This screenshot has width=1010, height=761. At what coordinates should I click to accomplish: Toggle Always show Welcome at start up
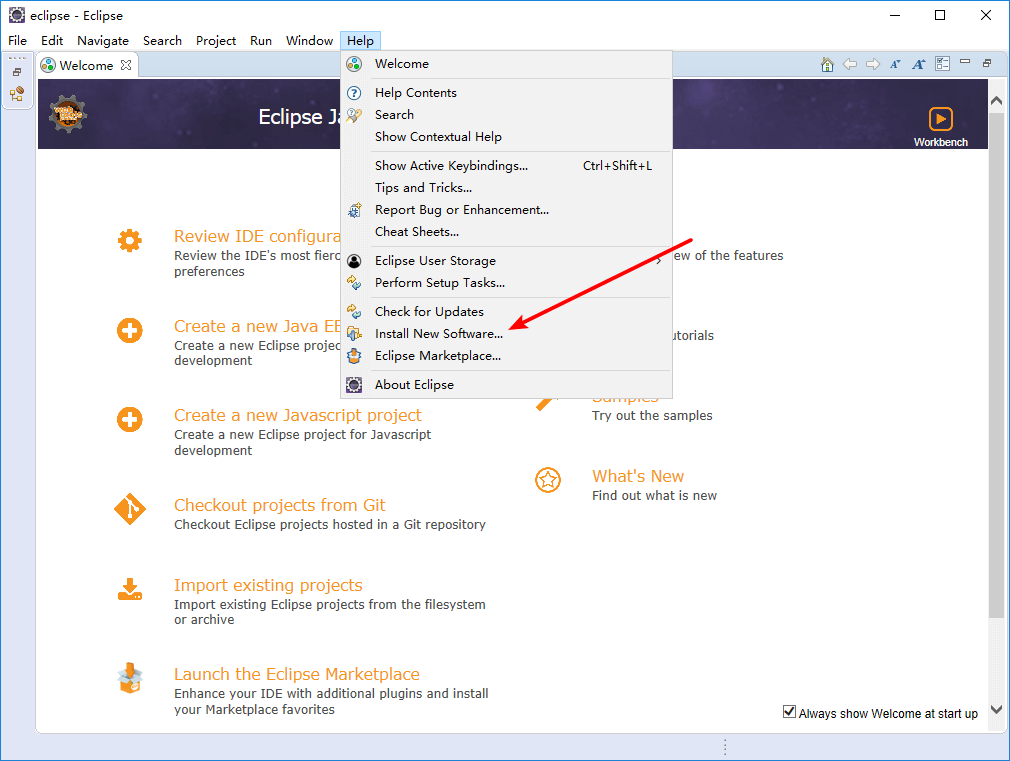click(789, 712)
